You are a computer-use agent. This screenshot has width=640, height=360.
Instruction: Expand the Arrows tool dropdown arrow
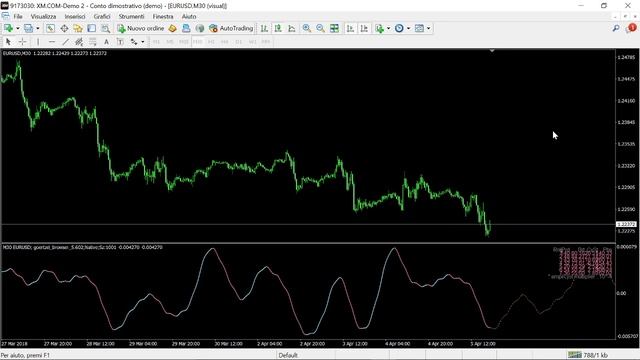[x=142, y=42]
